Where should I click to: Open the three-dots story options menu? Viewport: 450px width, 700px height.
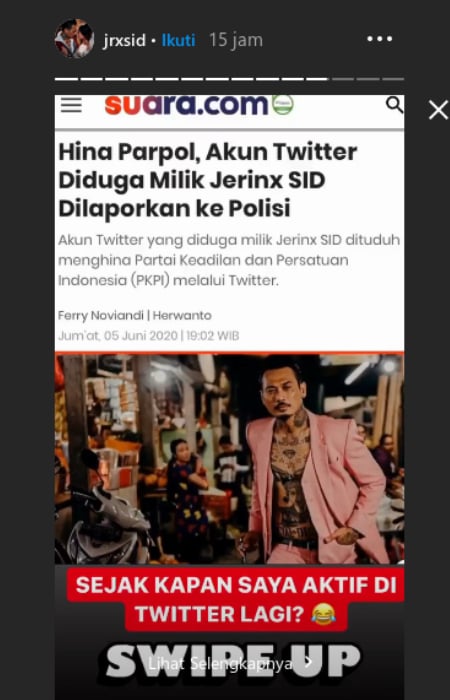pyautogui.click(x=379, y=39)
